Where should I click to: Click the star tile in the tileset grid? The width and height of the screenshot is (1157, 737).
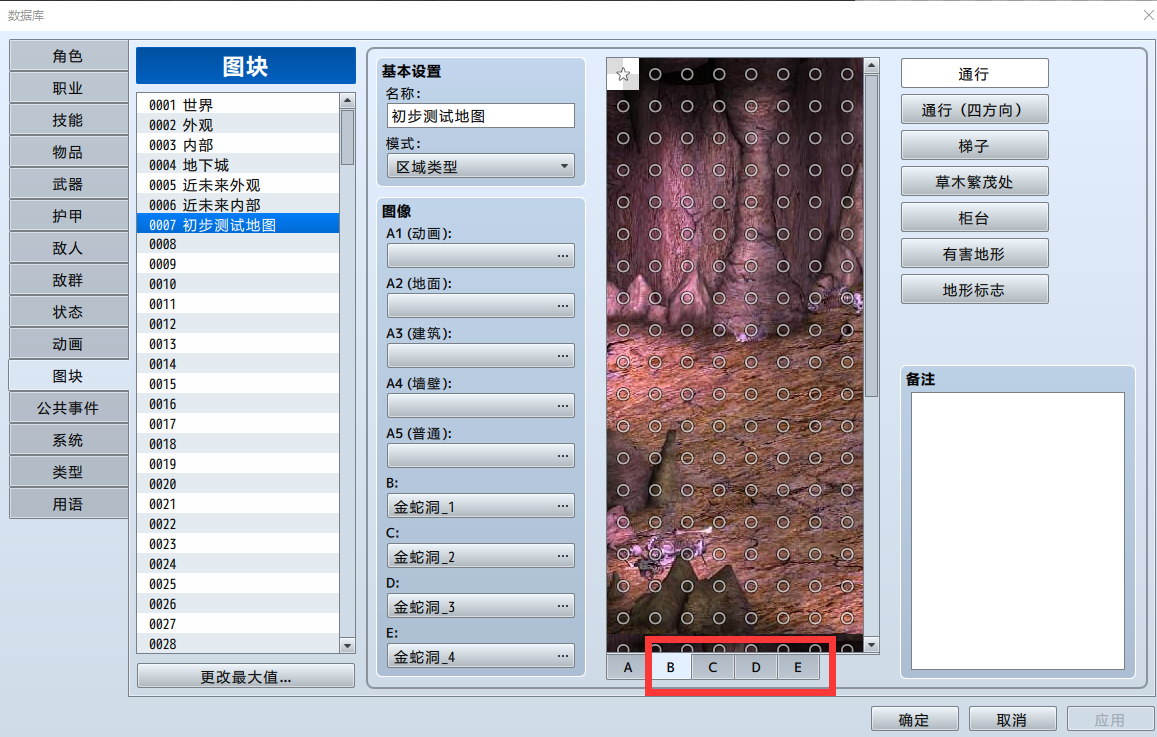[623, 74]
